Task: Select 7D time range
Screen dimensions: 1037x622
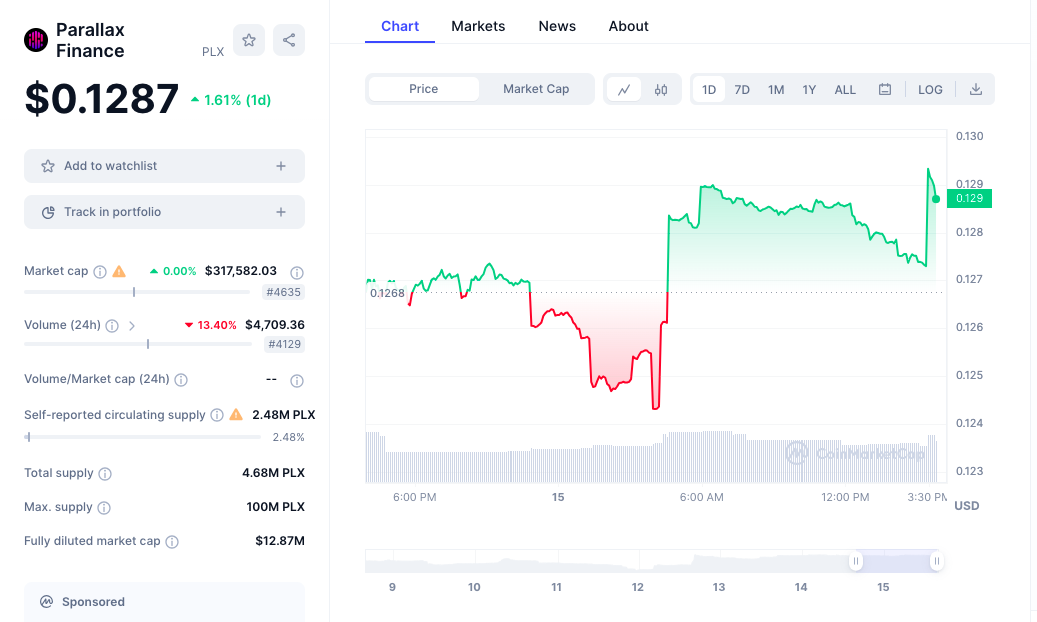Action: pyautogui.click(x=742, y=89)
